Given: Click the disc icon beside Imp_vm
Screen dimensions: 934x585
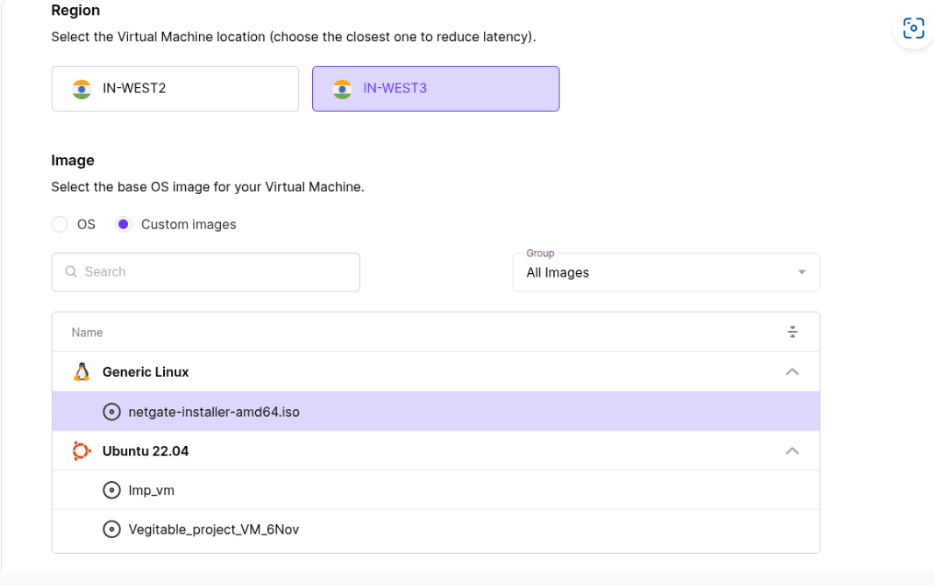Looking at the screenshot, I should tap(111, 490).
